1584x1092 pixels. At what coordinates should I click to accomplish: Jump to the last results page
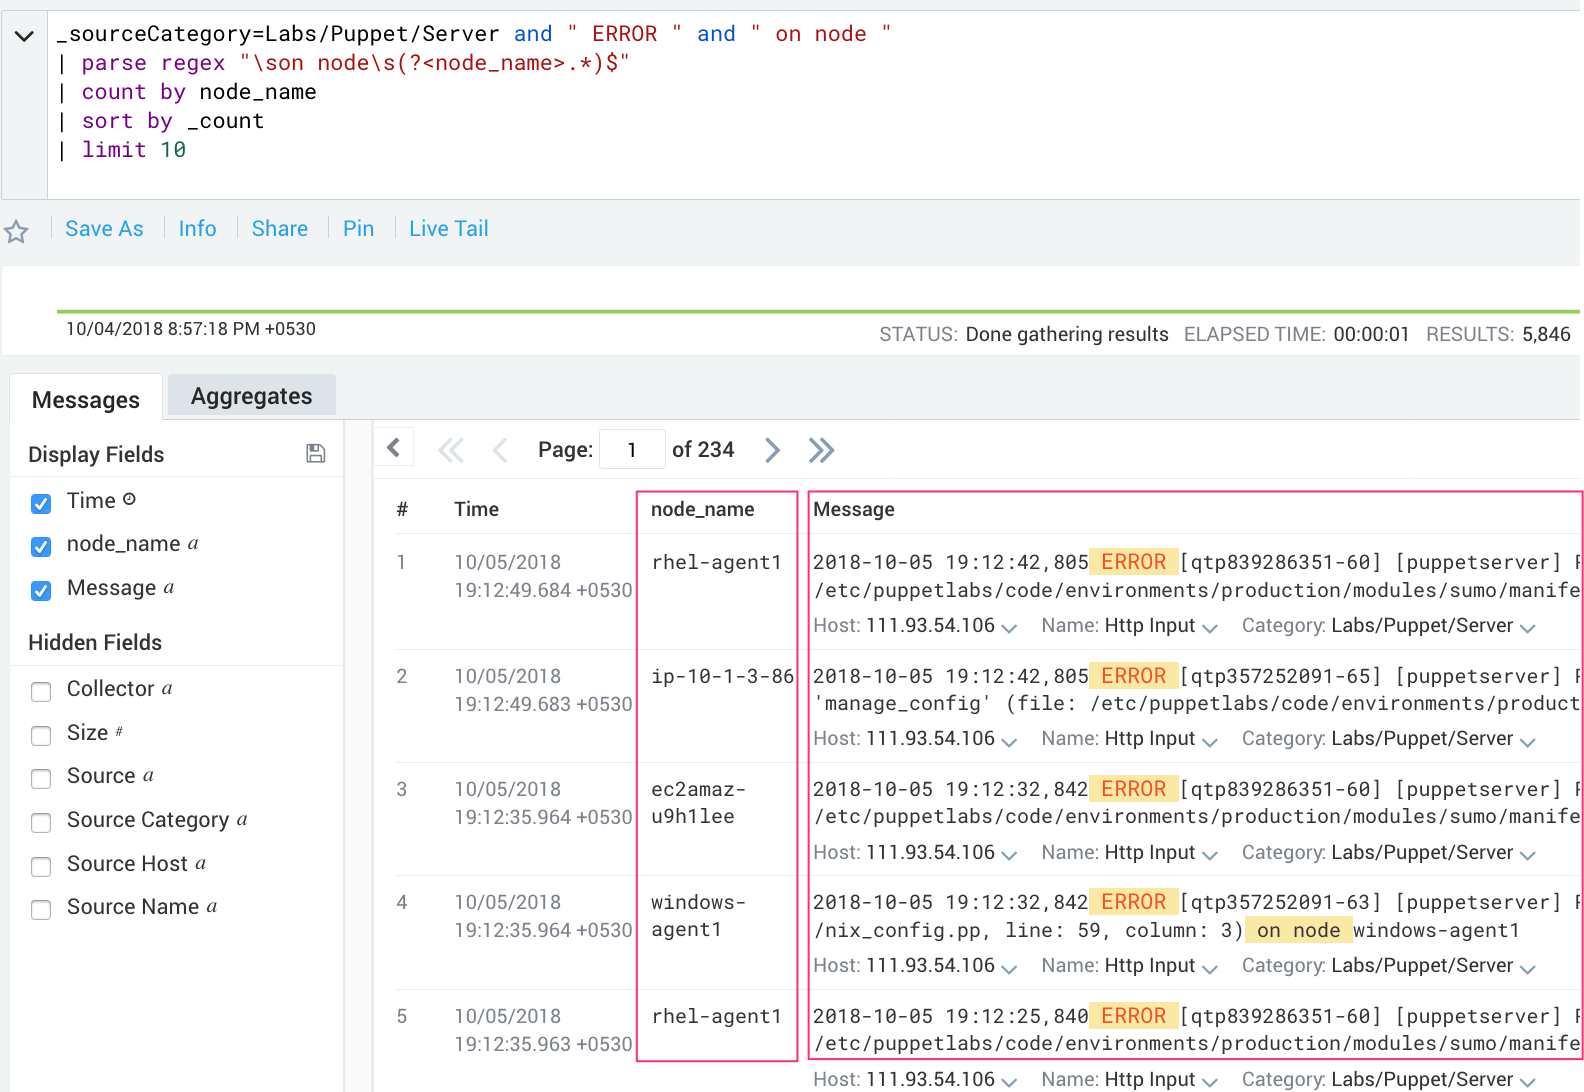pos(821,450)
